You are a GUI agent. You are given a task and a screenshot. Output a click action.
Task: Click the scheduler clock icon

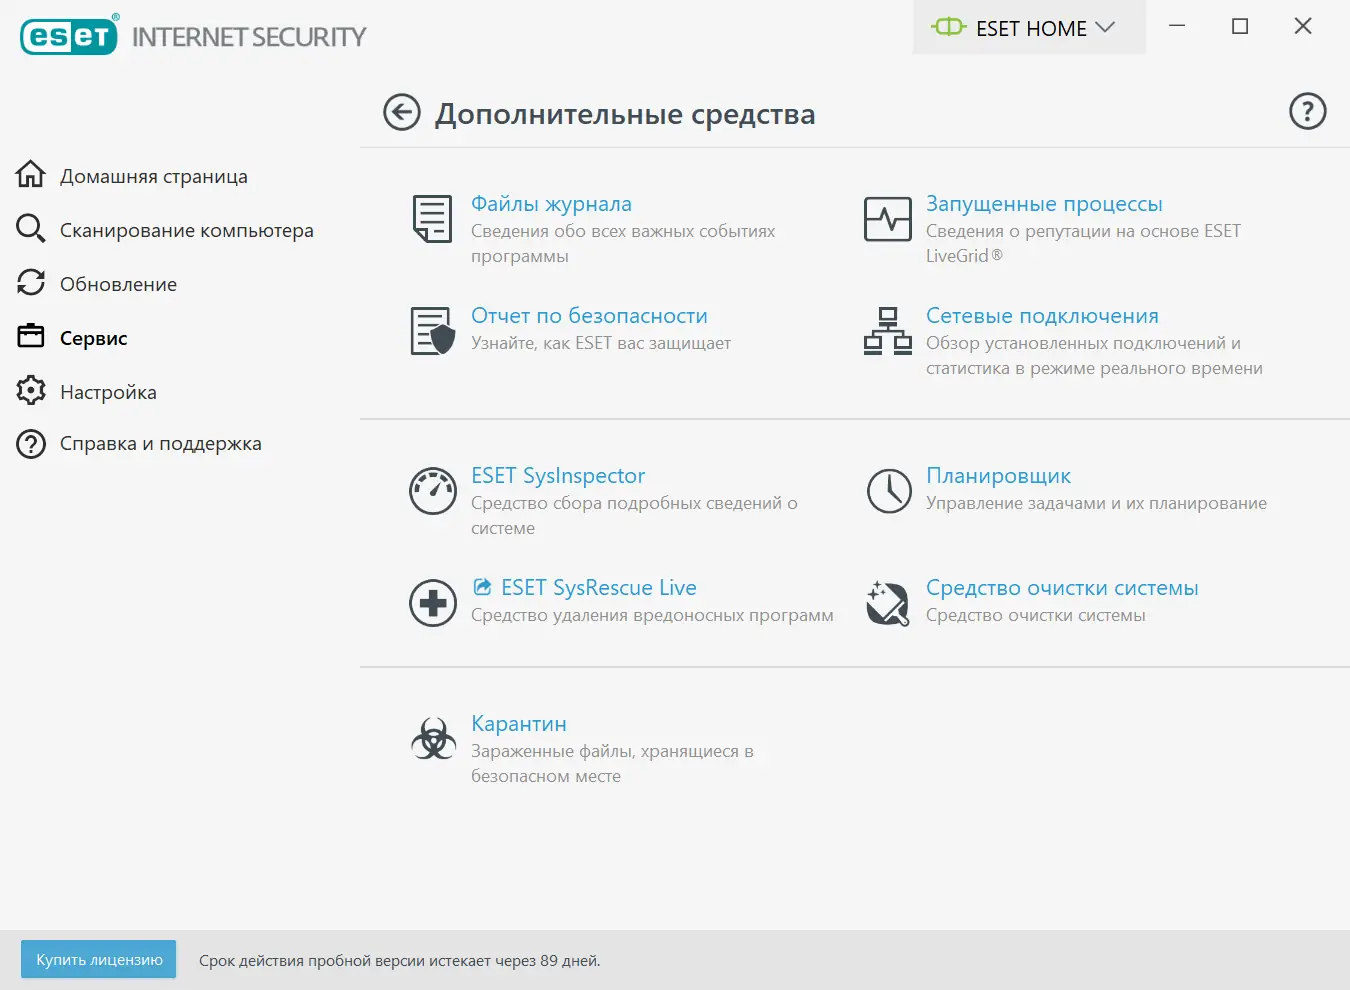coord(889,491)
